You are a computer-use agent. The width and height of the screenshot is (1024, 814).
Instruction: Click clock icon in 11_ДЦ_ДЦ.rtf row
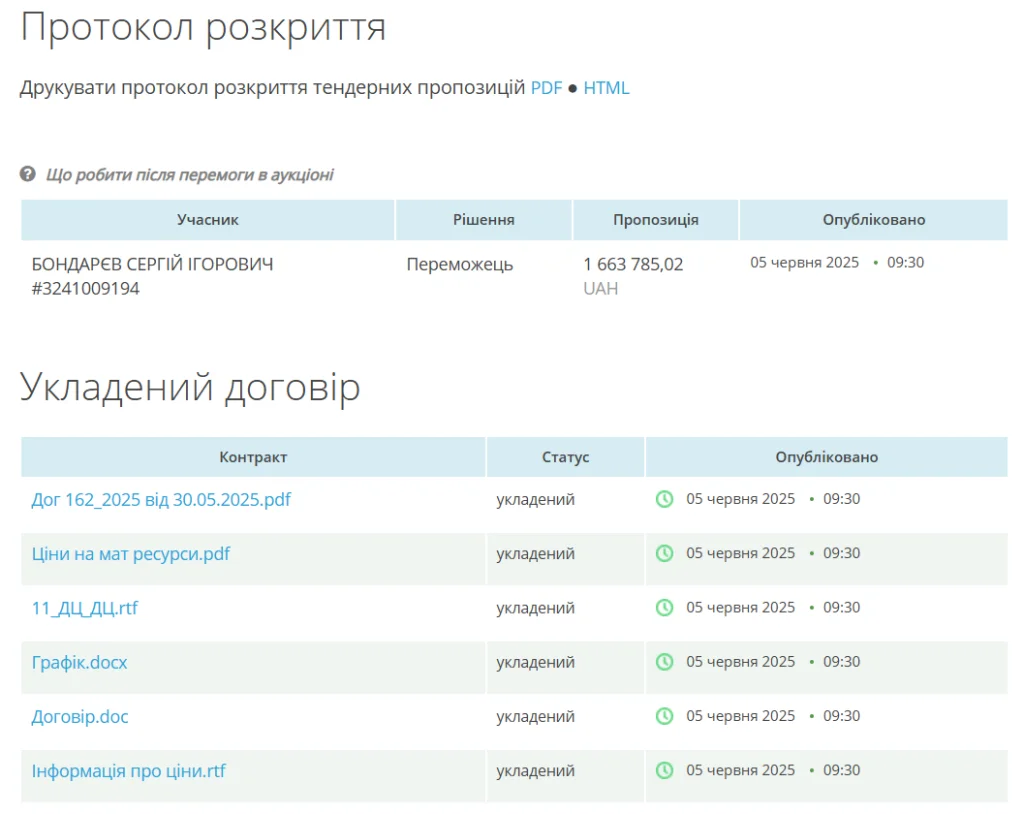coord(664,607)
